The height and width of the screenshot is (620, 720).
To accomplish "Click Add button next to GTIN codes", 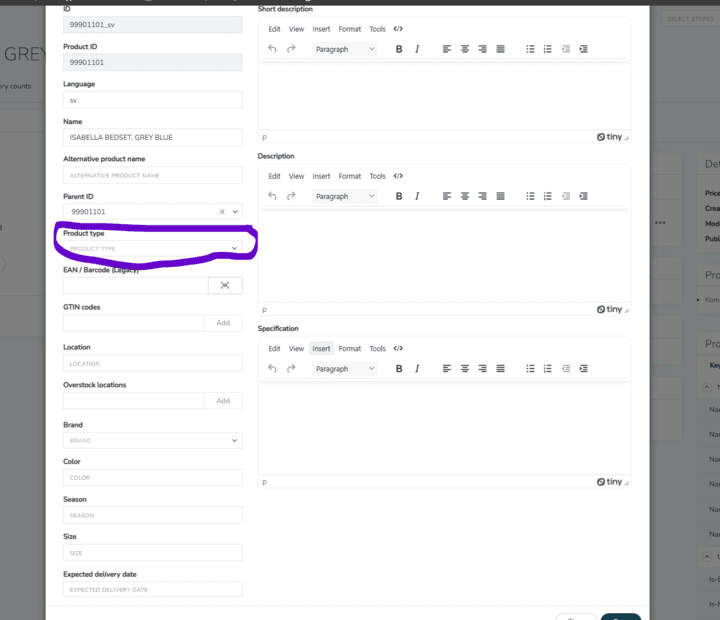I will coord(223,323).
